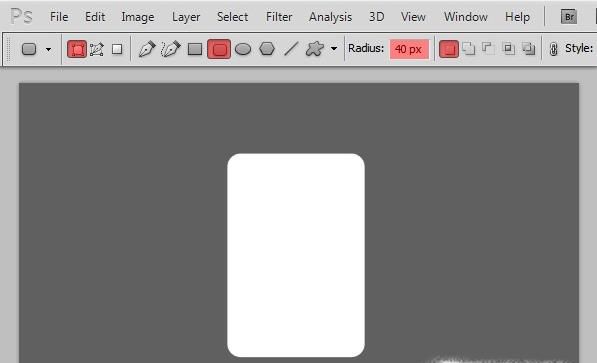Launch Adobe Bridge with Br button
Viewport: 597px width, 363px height.
569,17
